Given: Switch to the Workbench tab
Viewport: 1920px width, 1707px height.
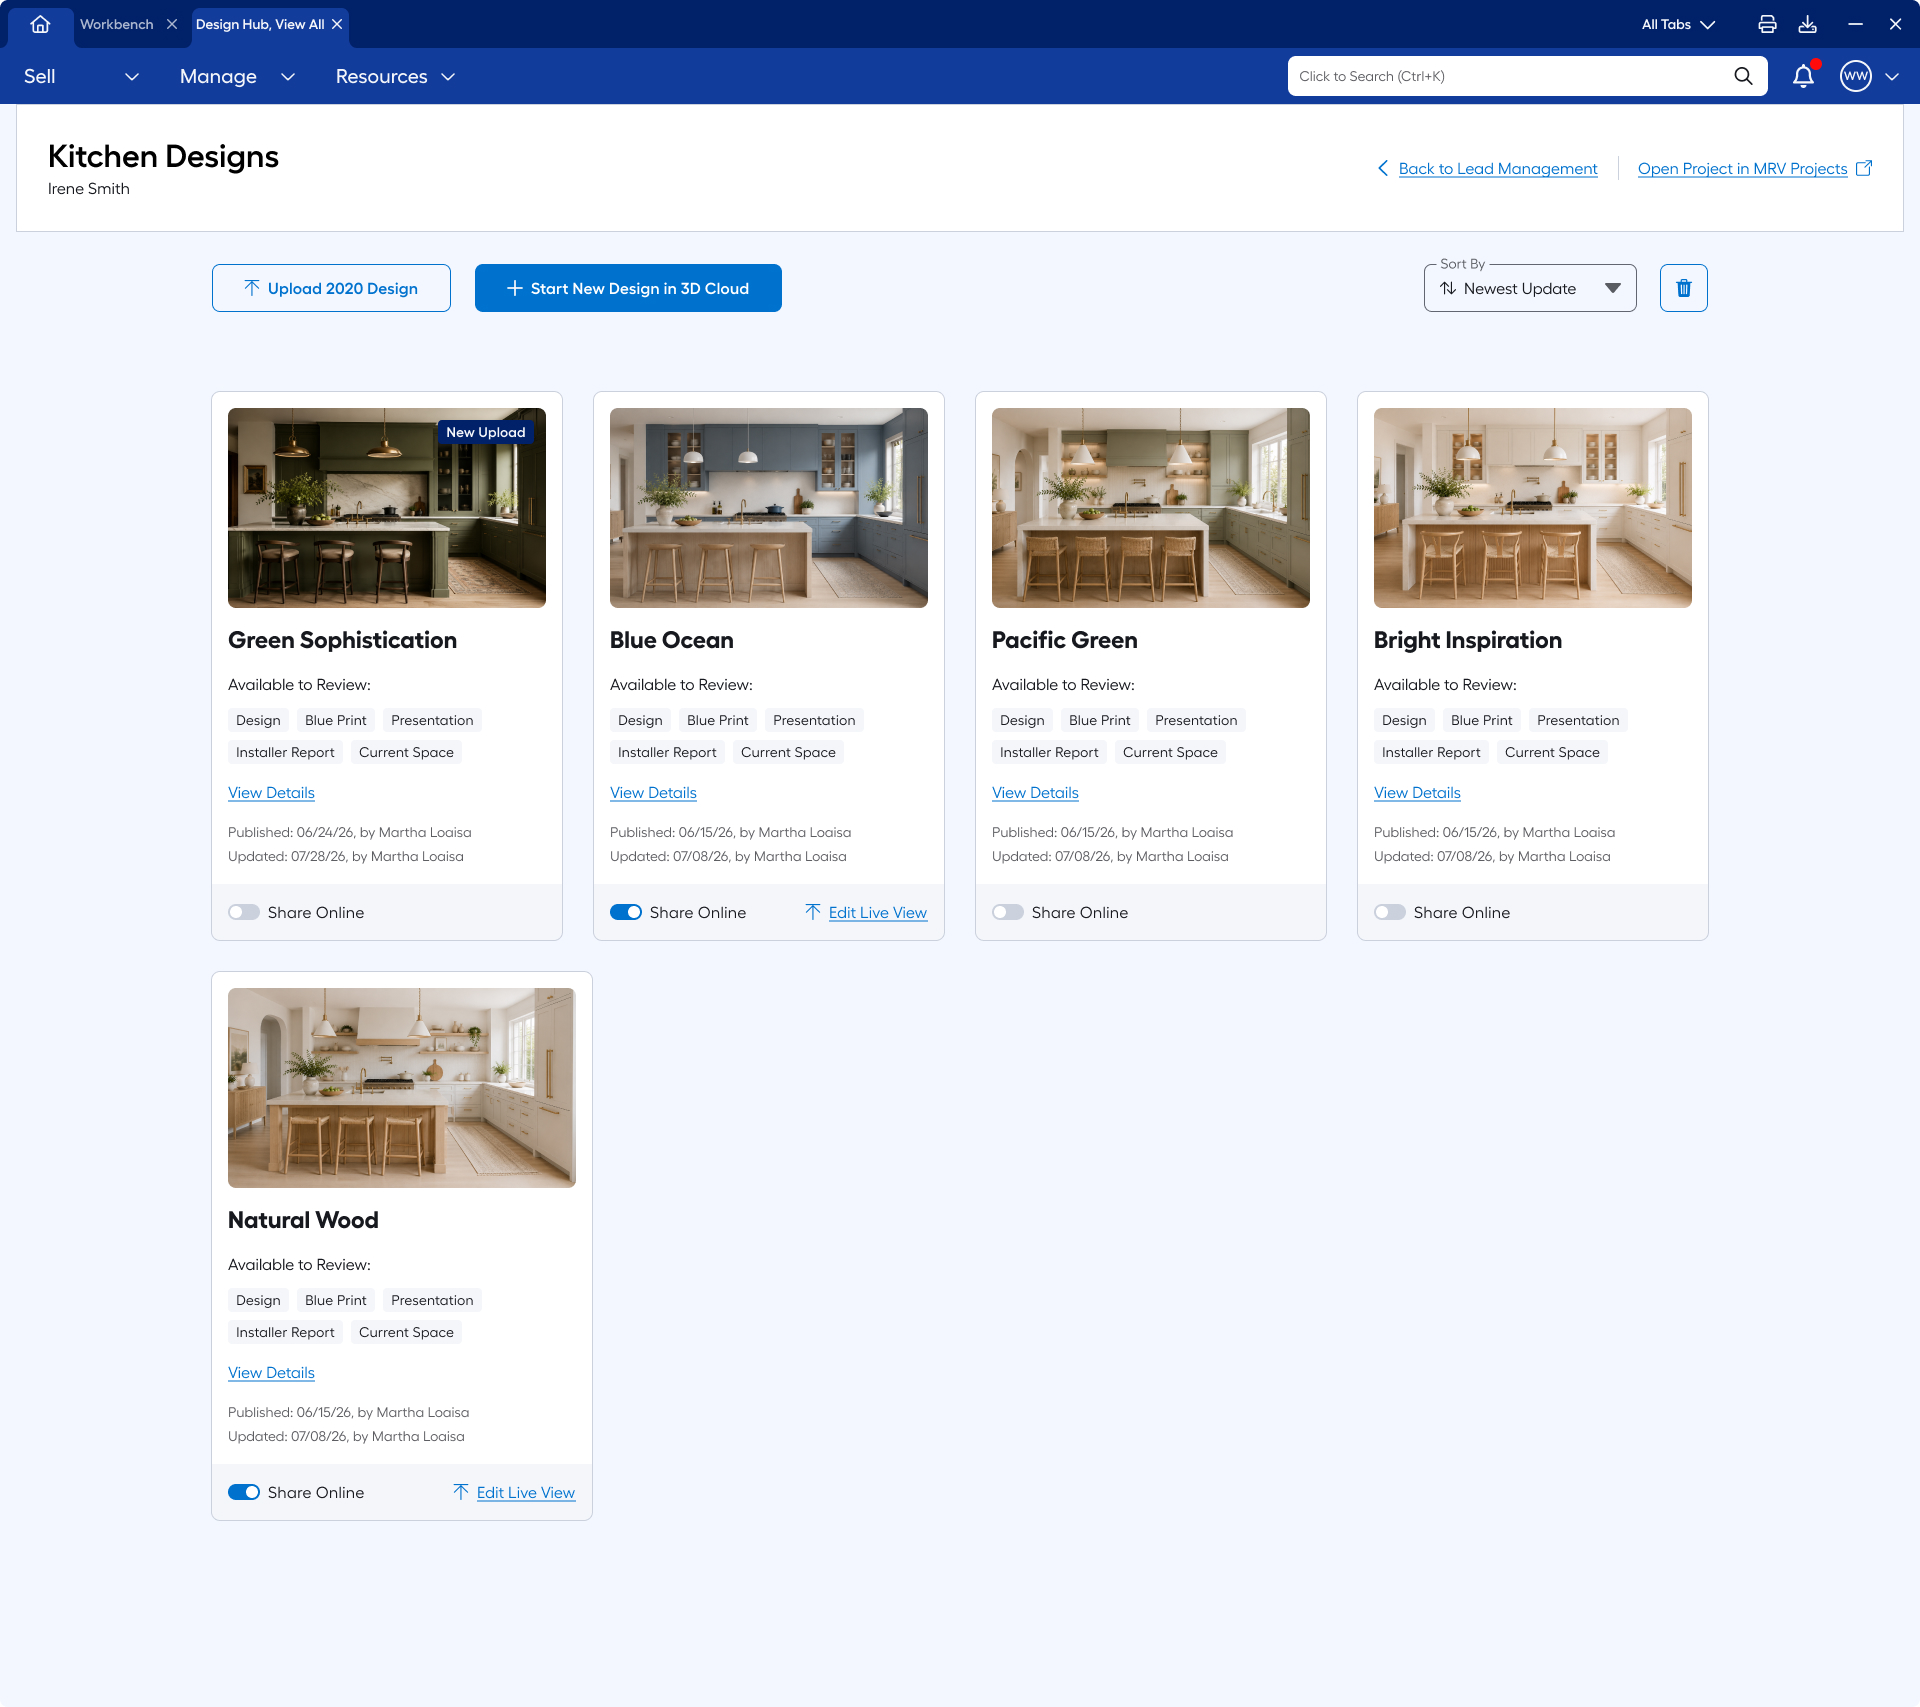Looking at the screenshot, I should click(x=117, y=24).
